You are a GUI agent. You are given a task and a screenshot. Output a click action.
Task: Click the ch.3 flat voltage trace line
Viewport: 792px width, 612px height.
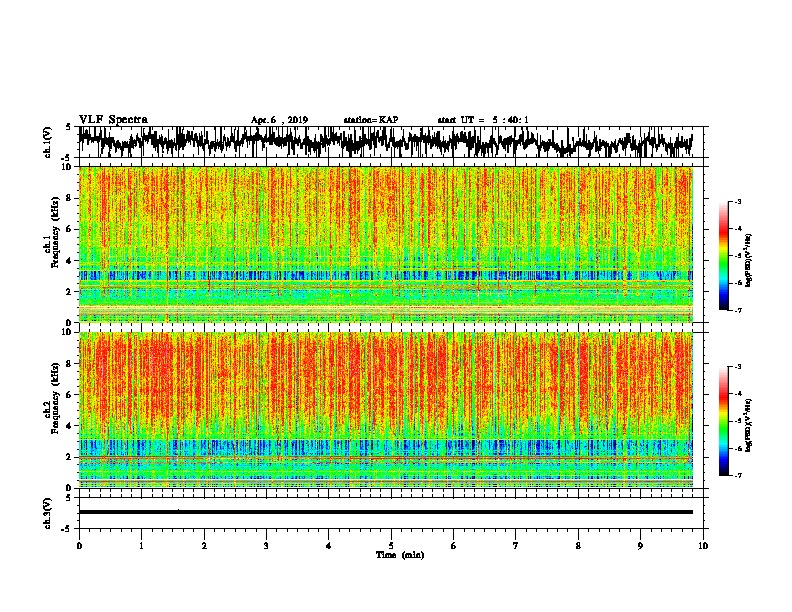[386, 512]
